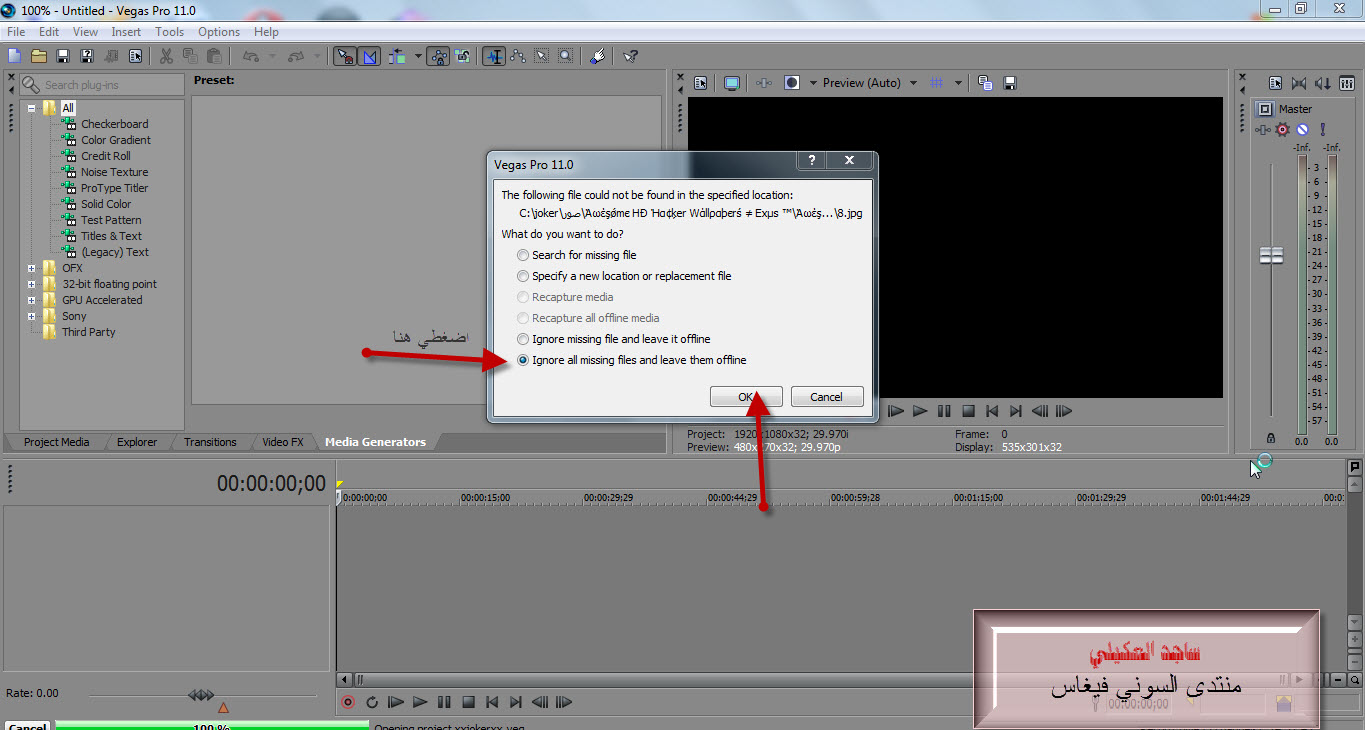Adjust the Master volume fader
The image size is (1365, 730).
tap(1271, 254)
